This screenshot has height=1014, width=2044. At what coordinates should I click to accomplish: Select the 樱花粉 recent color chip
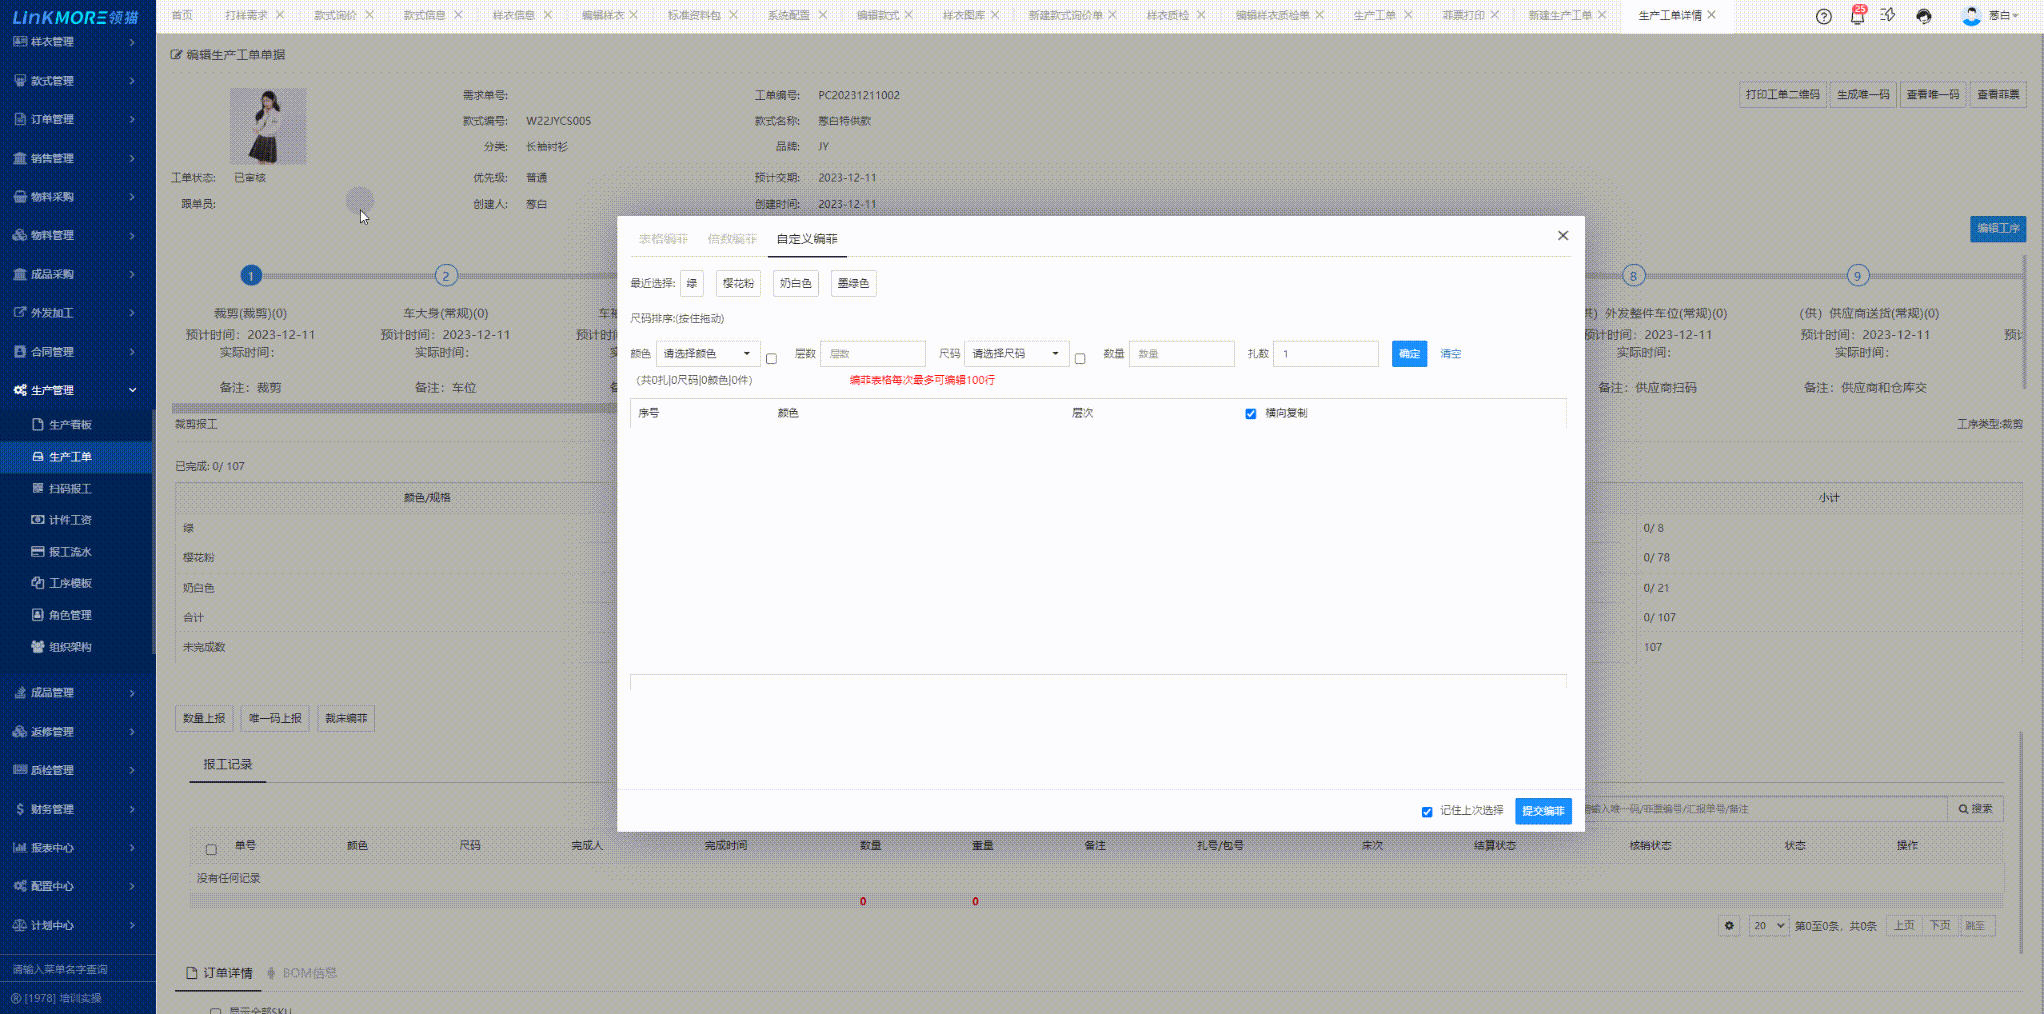pos(738,284)
